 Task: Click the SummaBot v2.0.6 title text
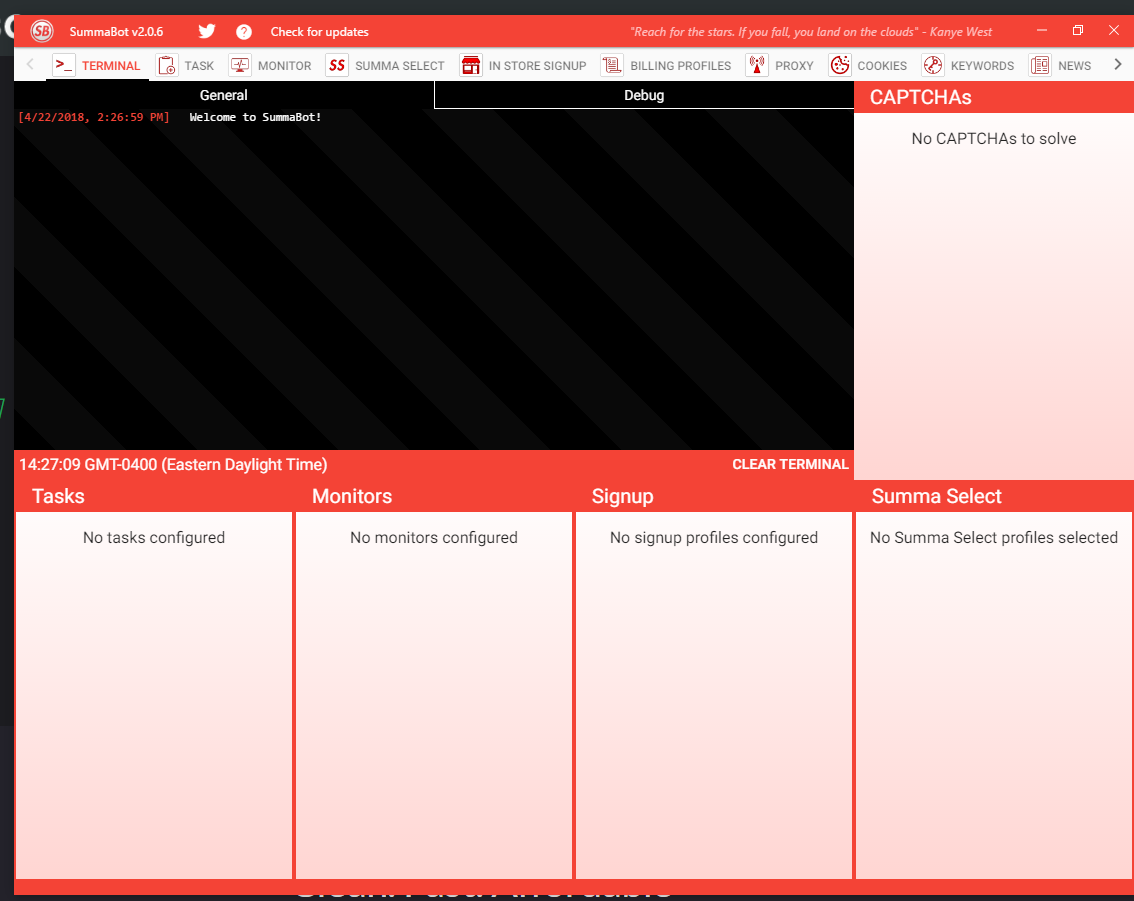116,32
